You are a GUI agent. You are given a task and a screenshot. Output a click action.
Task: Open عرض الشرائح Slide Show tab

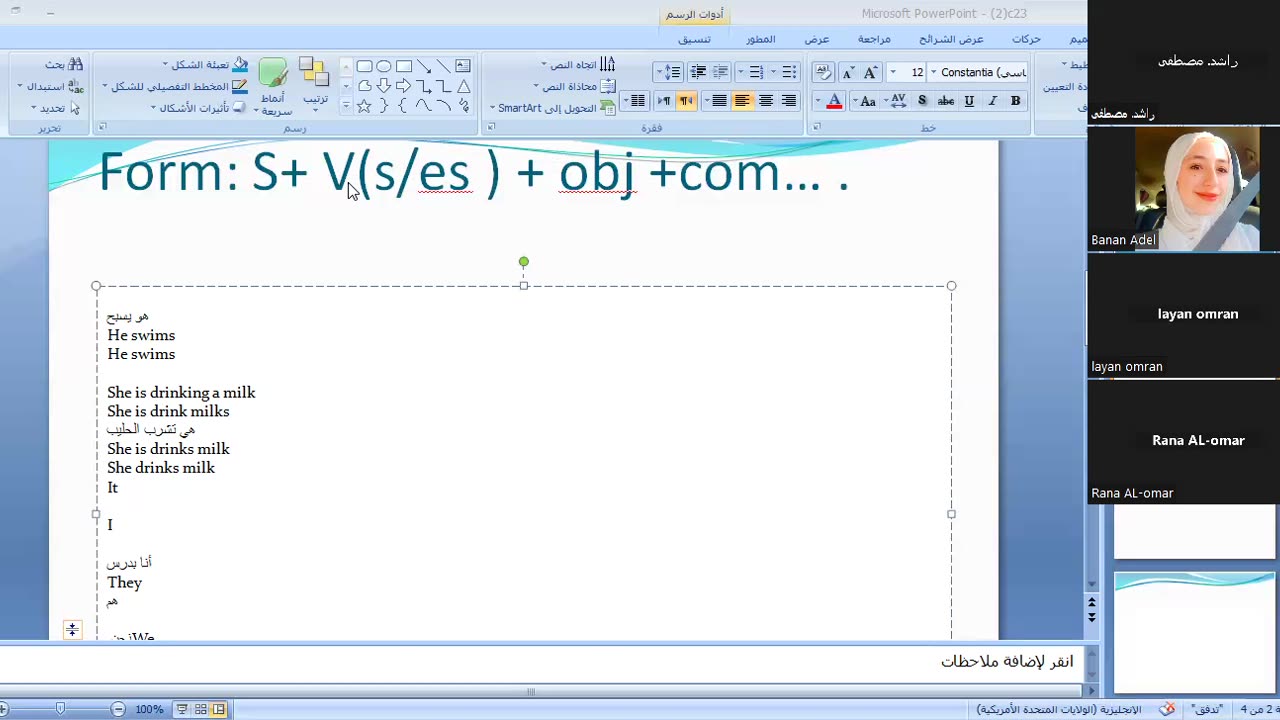point(951,39)
